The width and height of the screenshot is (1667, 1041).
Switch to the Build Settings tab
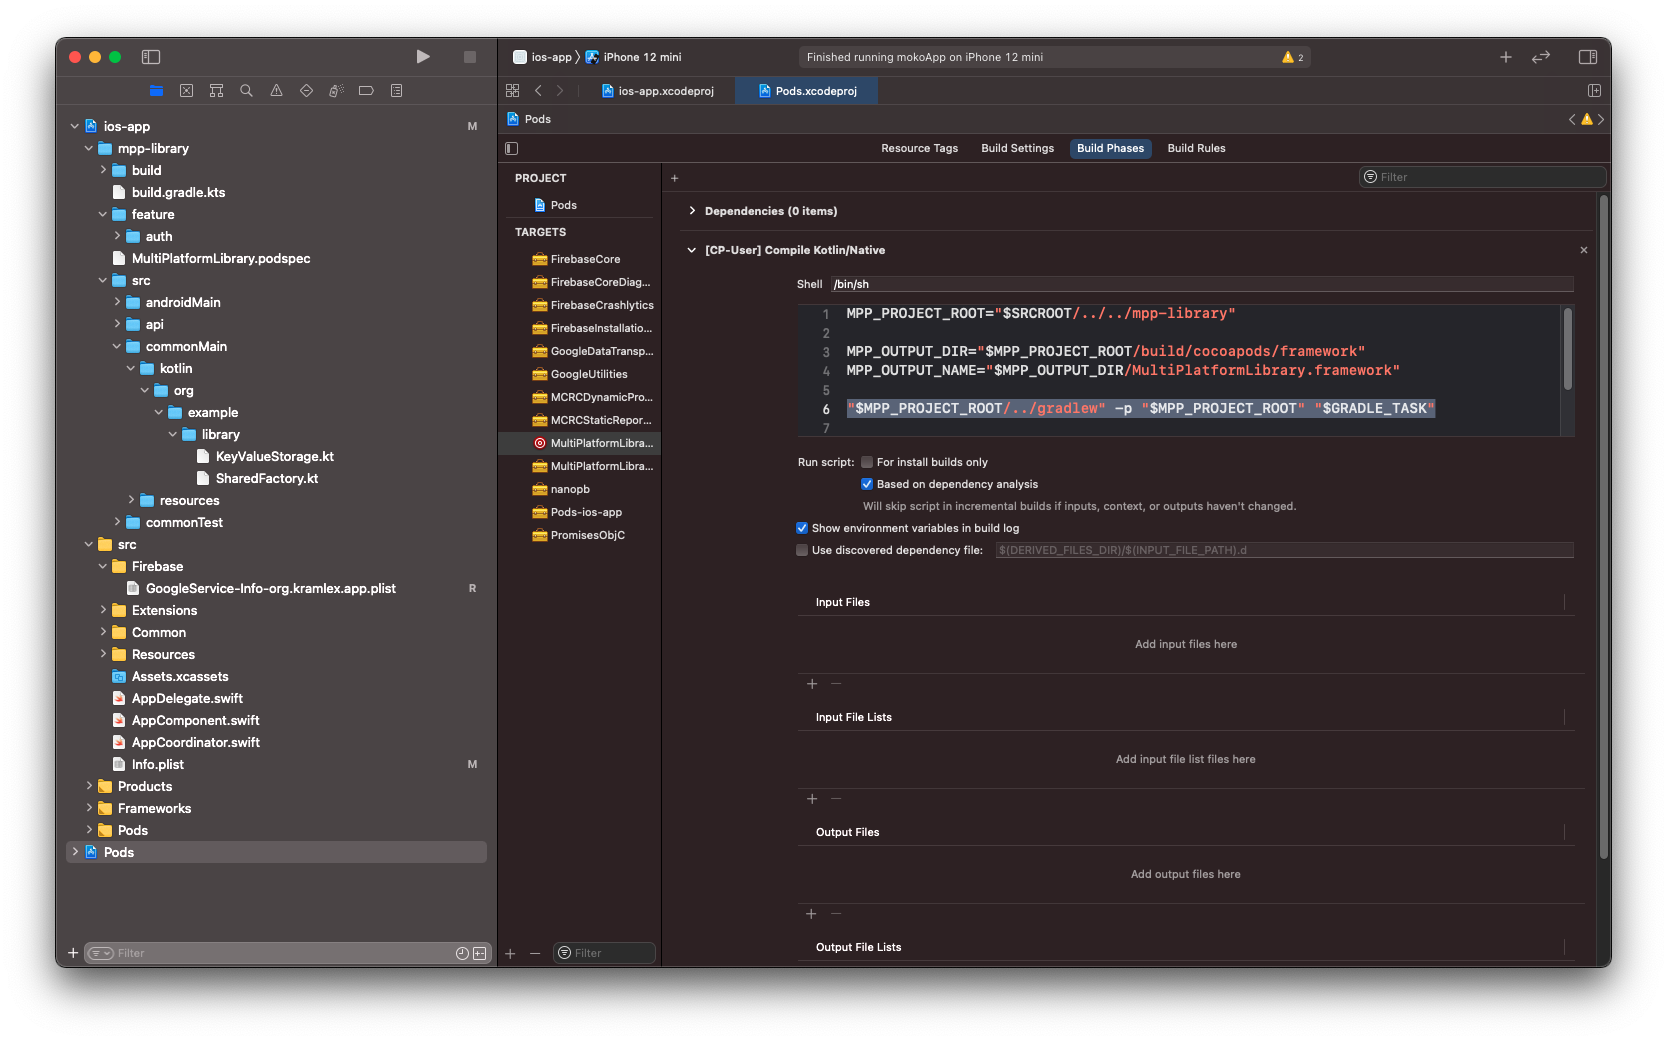(1017, 149)
